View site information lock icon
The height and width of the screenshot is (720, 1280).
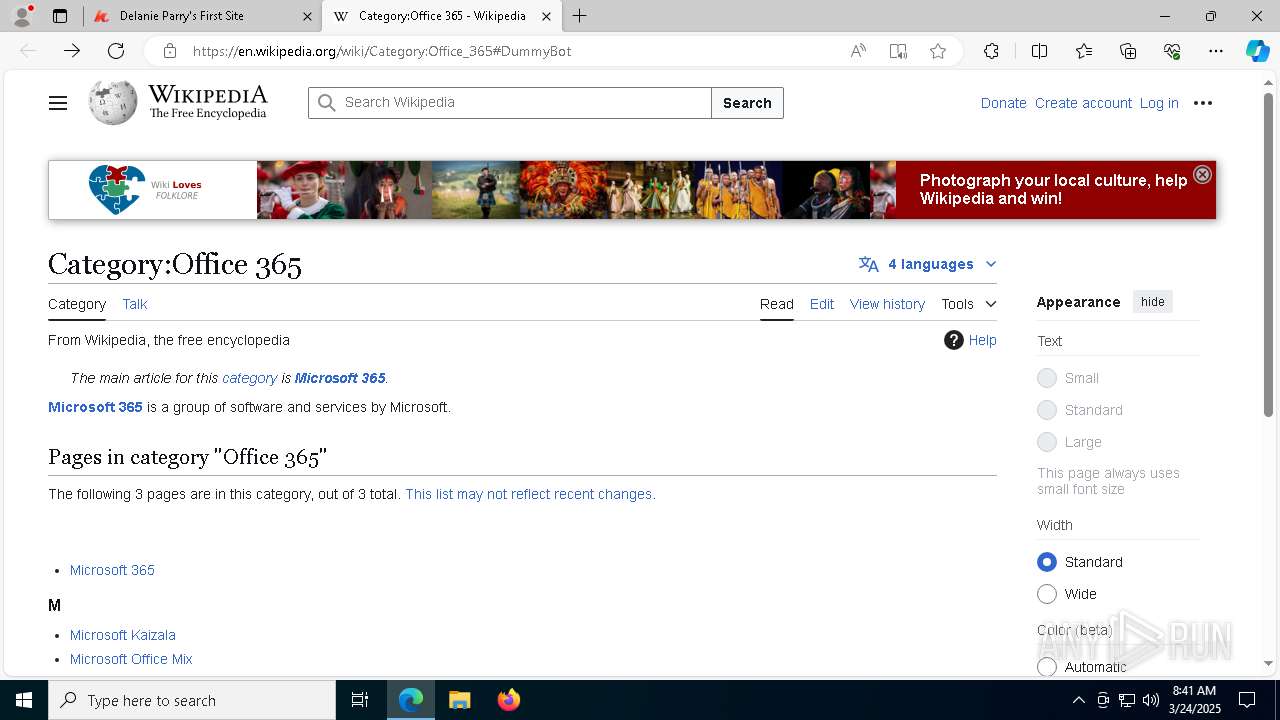coord(170,51)
